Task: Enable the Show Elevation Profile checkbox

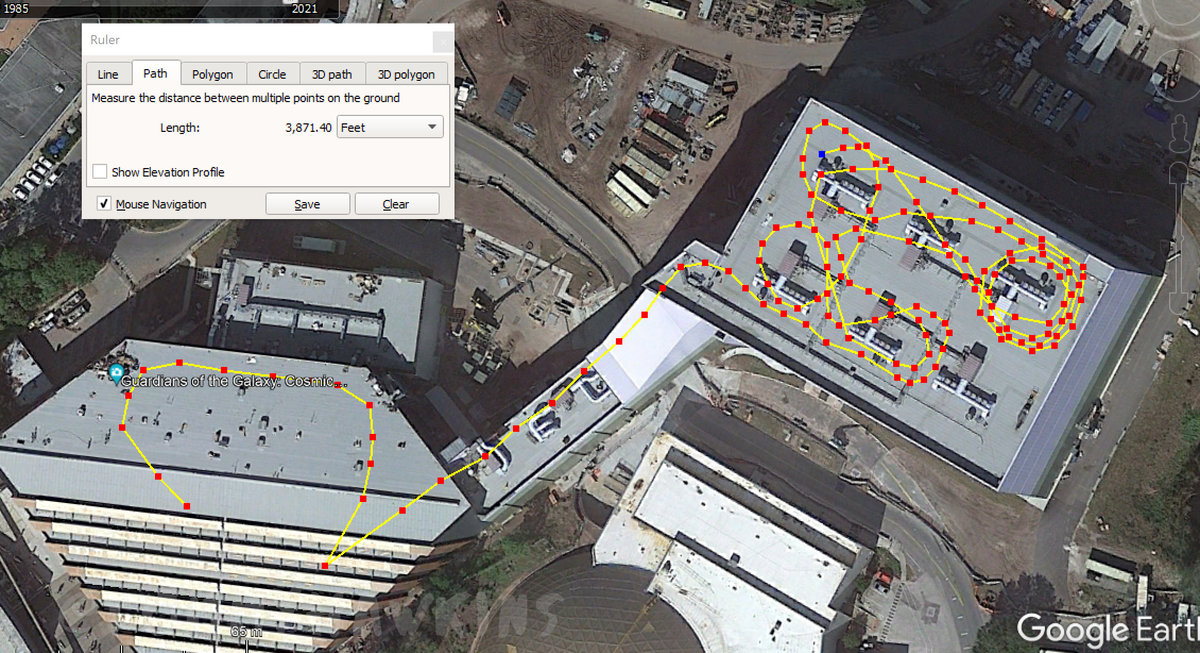Action: 100,172
